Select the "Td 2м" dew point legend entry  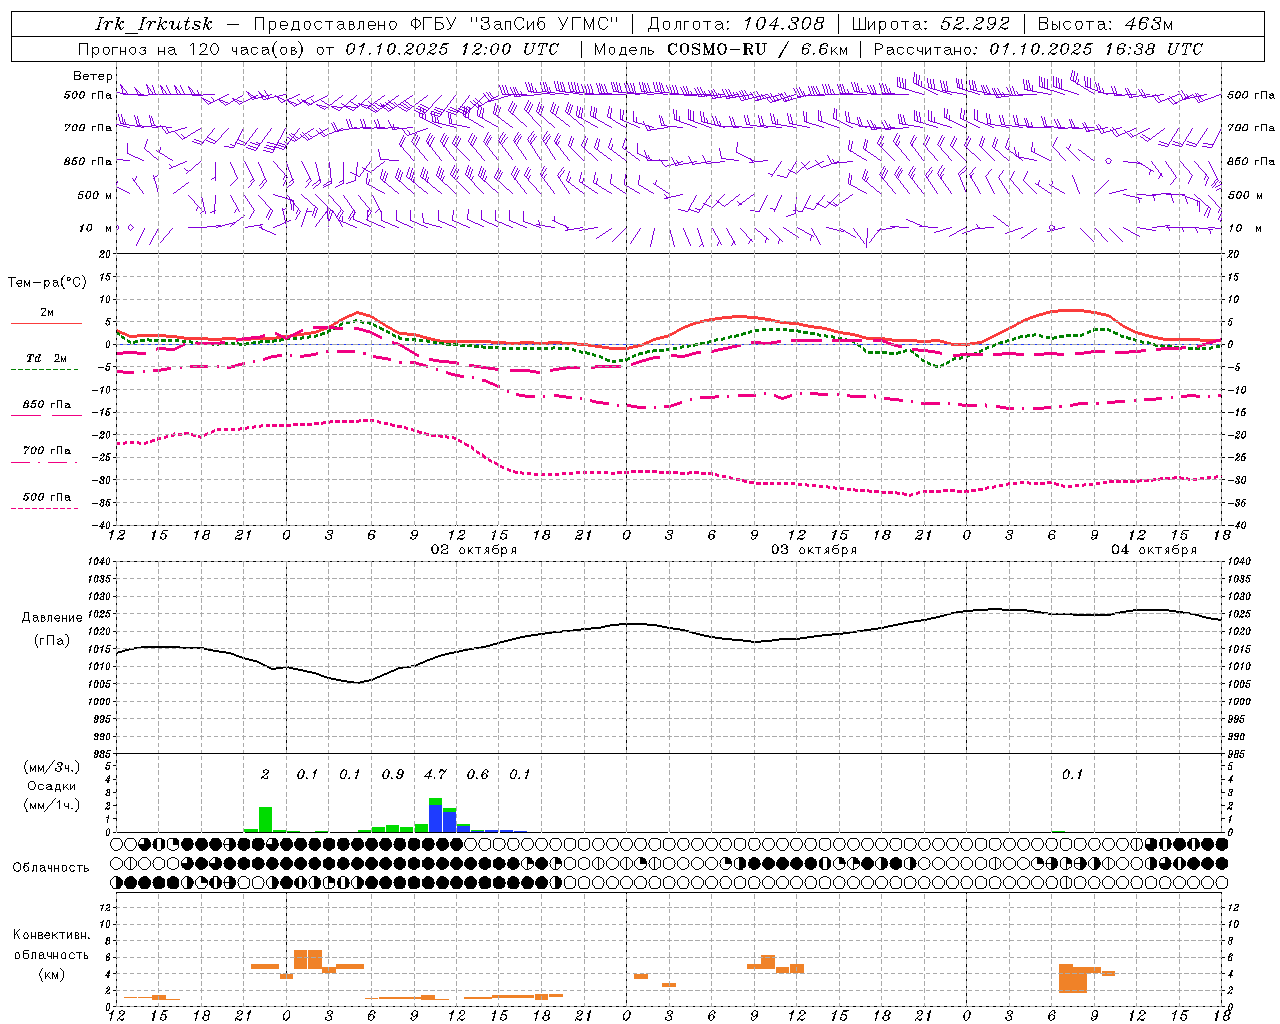pyautogui.click(x=47, y=358)
